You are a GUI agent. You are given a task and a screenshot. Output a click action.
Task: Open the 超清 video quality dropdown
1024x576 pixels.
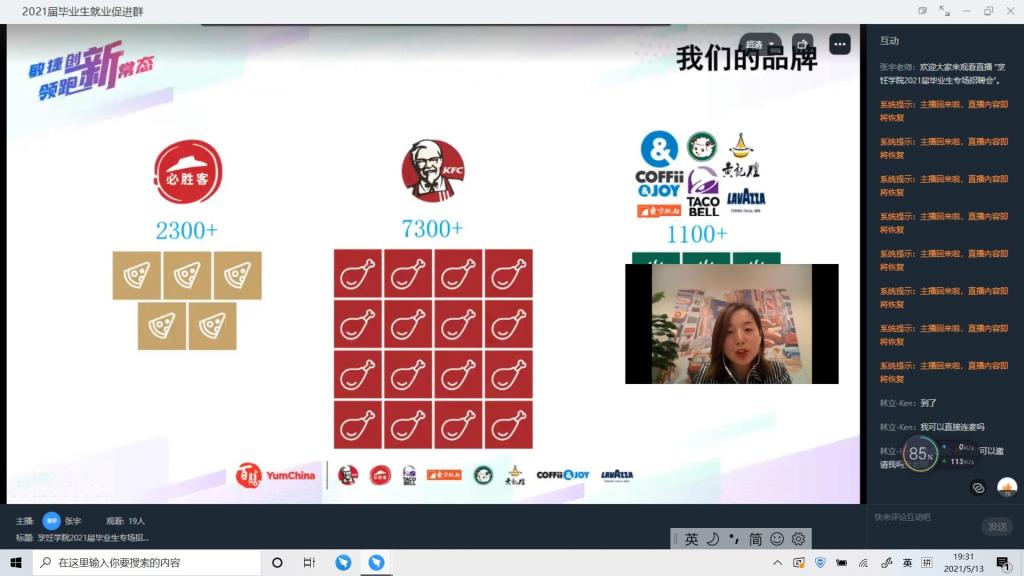pos(754,45)
